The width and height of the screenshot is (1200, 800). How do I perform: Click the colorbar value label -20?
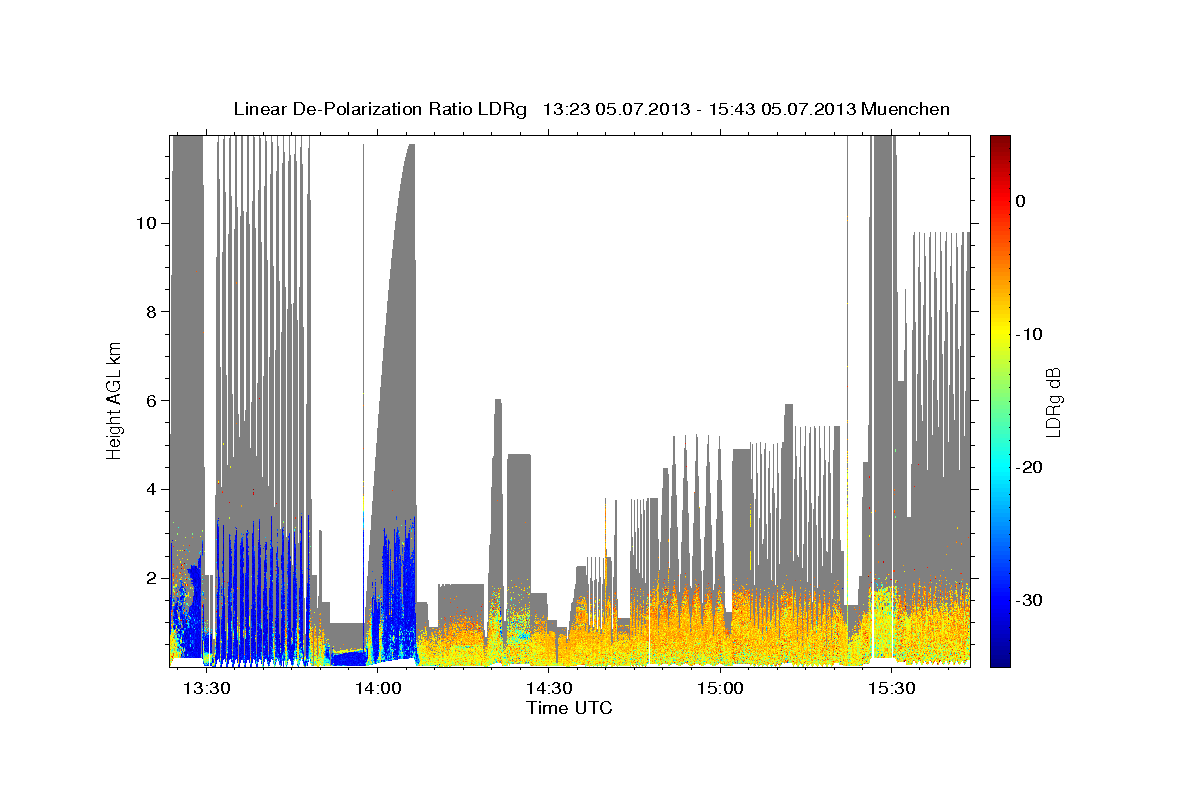click(1030, 467)
